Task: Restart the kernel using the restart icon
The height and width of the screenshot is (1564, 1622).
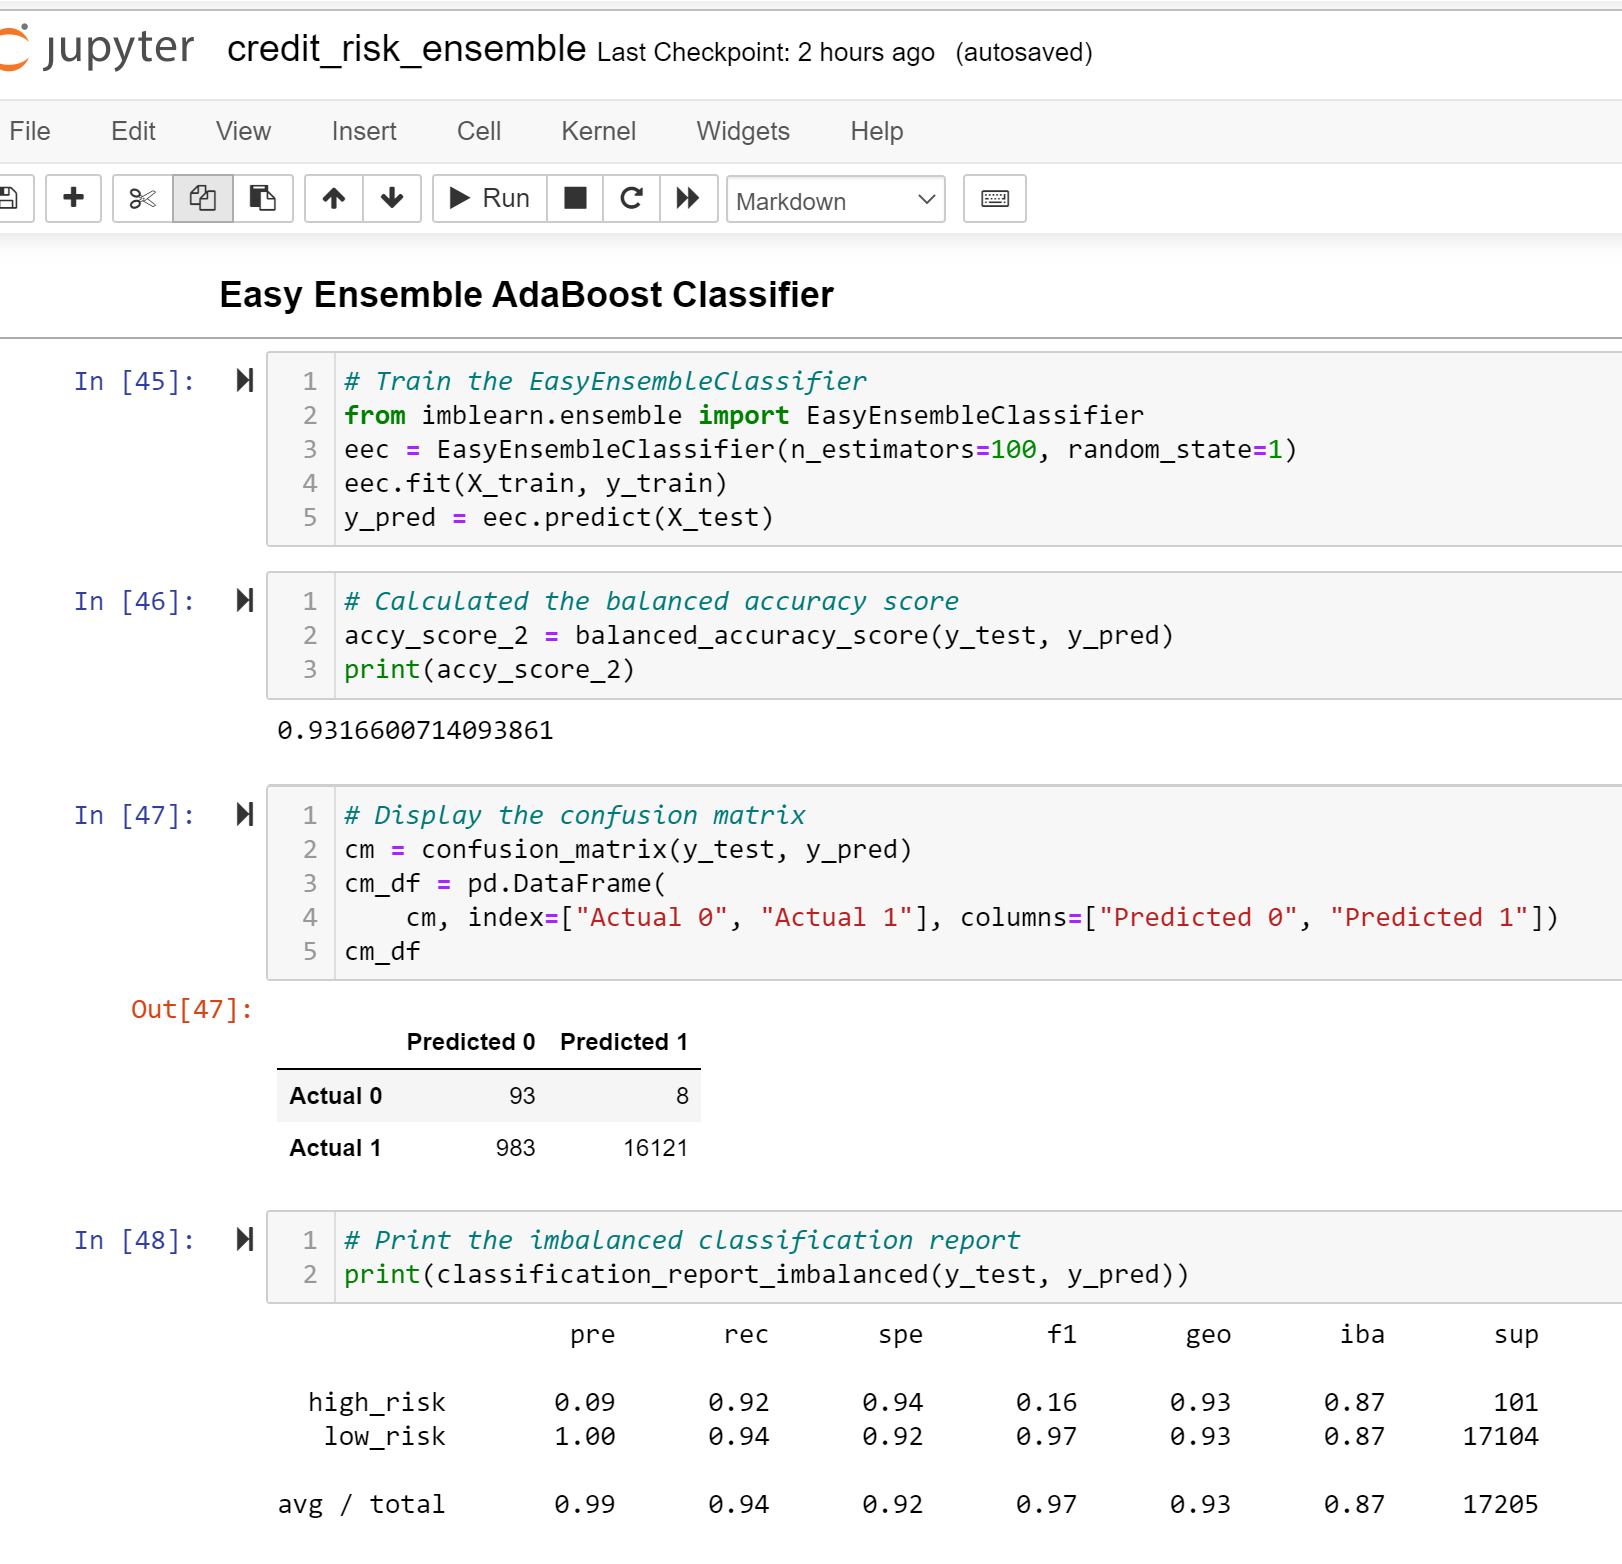Action: (631, 199)
